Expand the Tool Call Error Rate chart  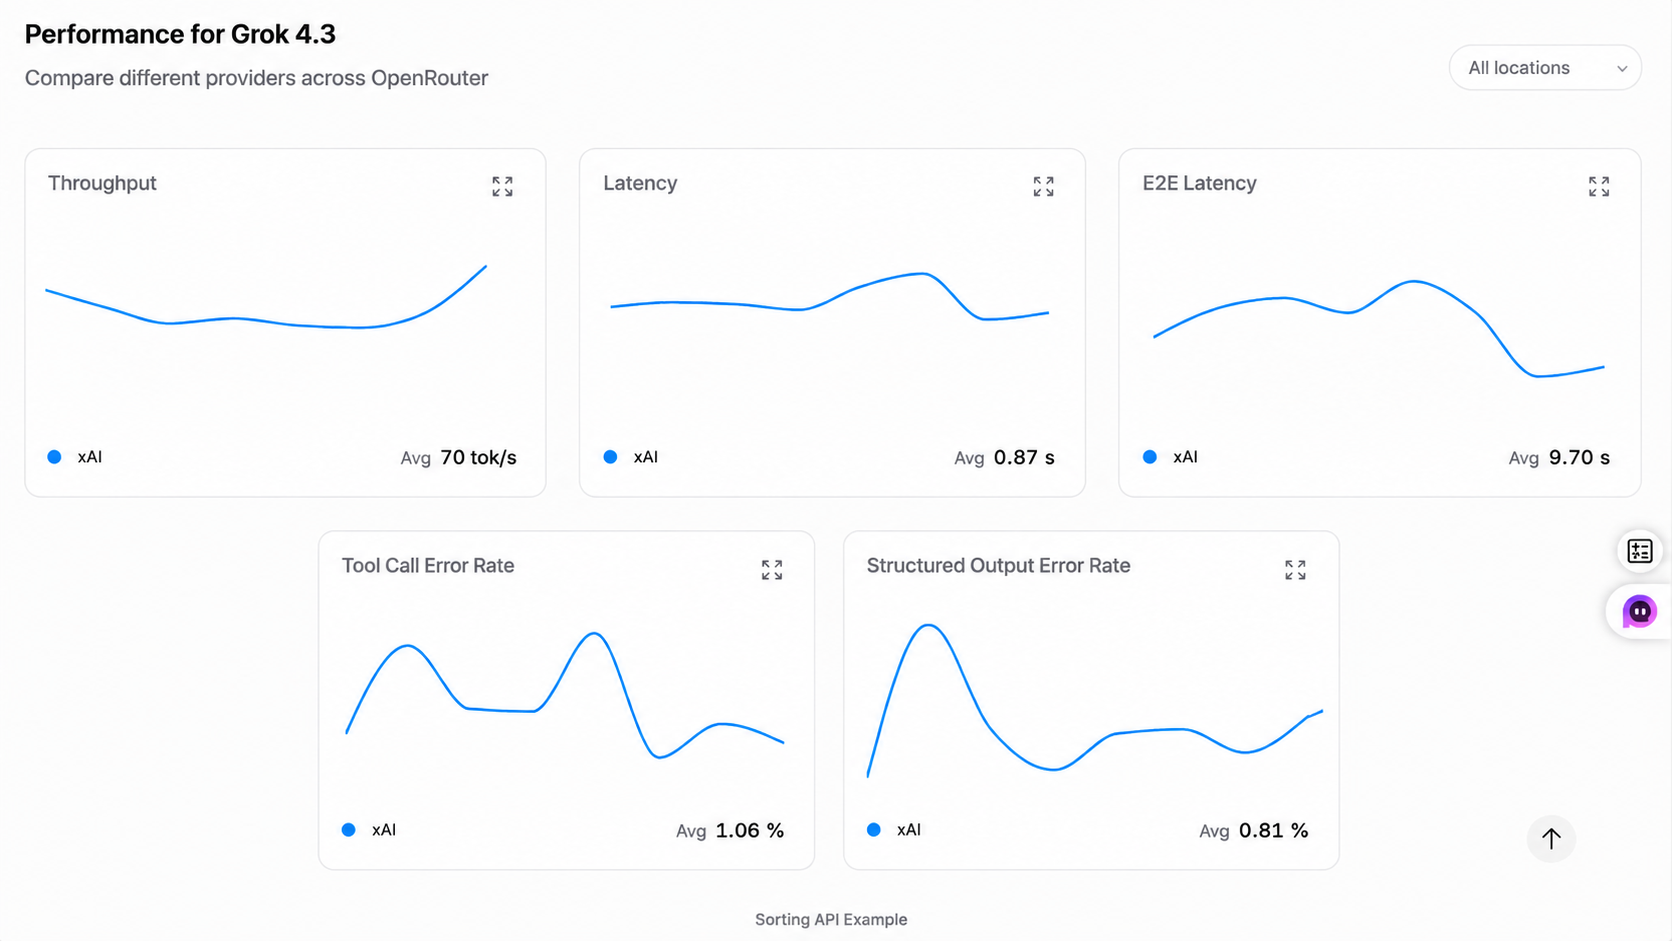click(x=771, y=570)
